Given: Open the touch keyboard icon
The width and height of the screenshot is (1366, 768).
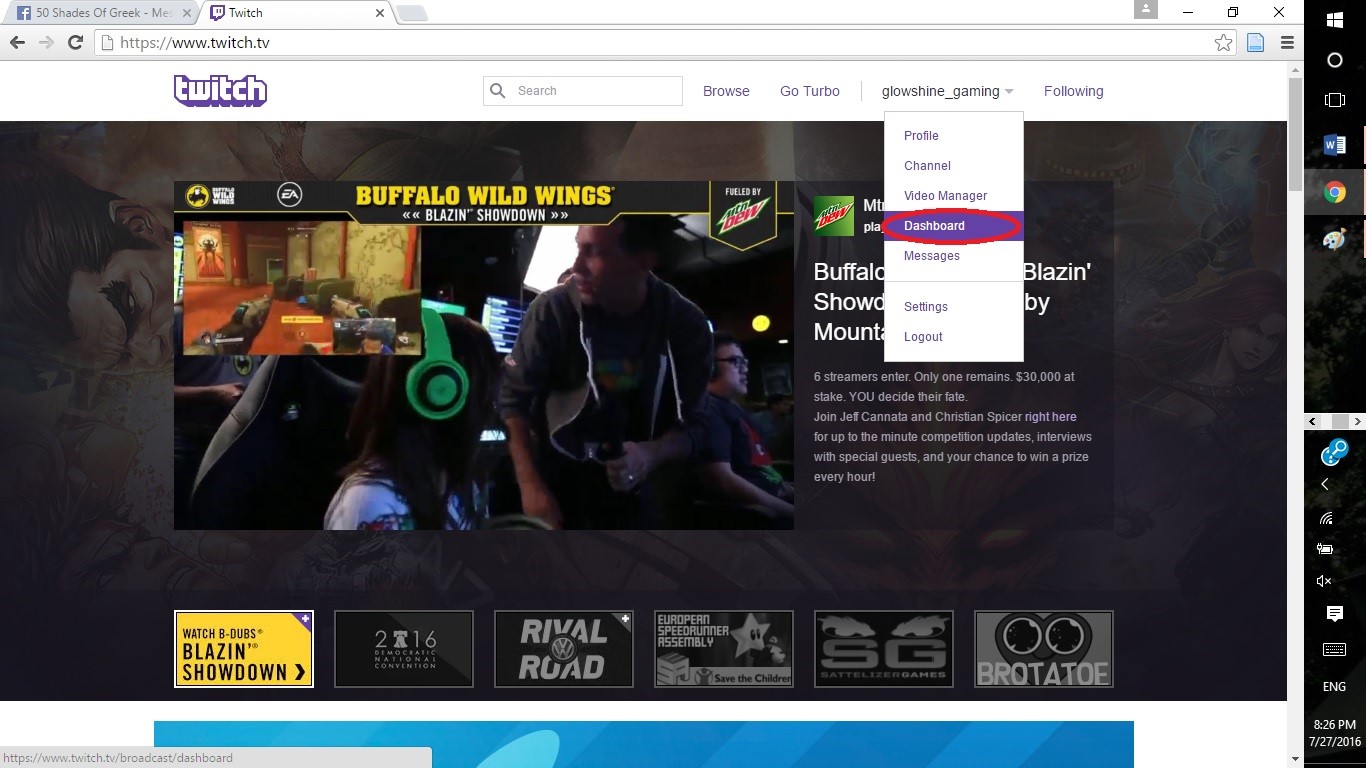Looking at the screenshot, I should point(1334,650).
